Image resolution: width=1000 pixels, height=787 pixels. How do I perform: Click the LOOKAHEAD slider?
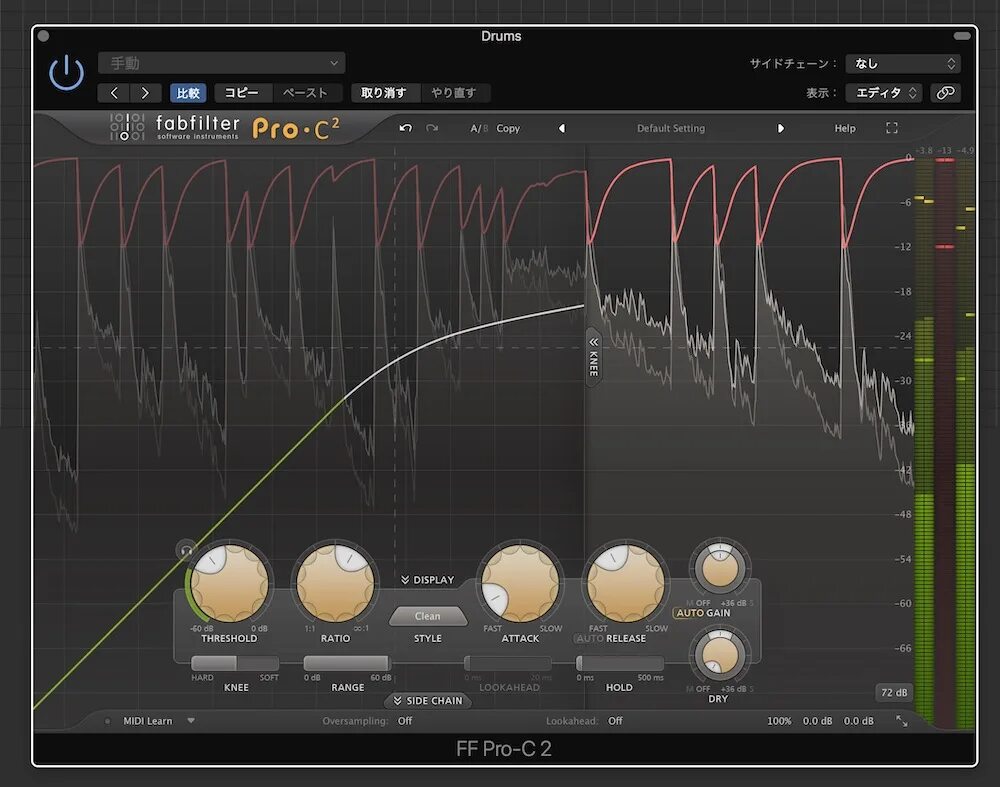click(x=508, y=663)
